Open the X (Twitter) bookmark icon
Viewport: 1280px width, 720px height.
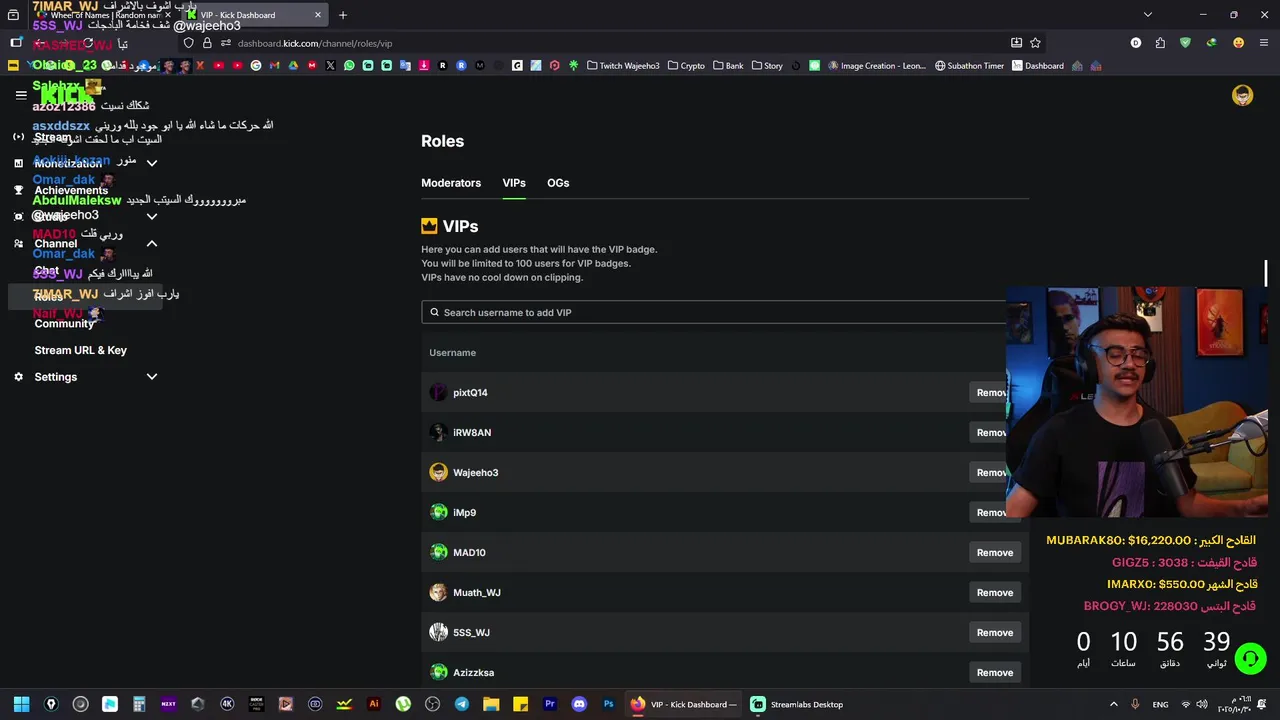pos(330,66)
